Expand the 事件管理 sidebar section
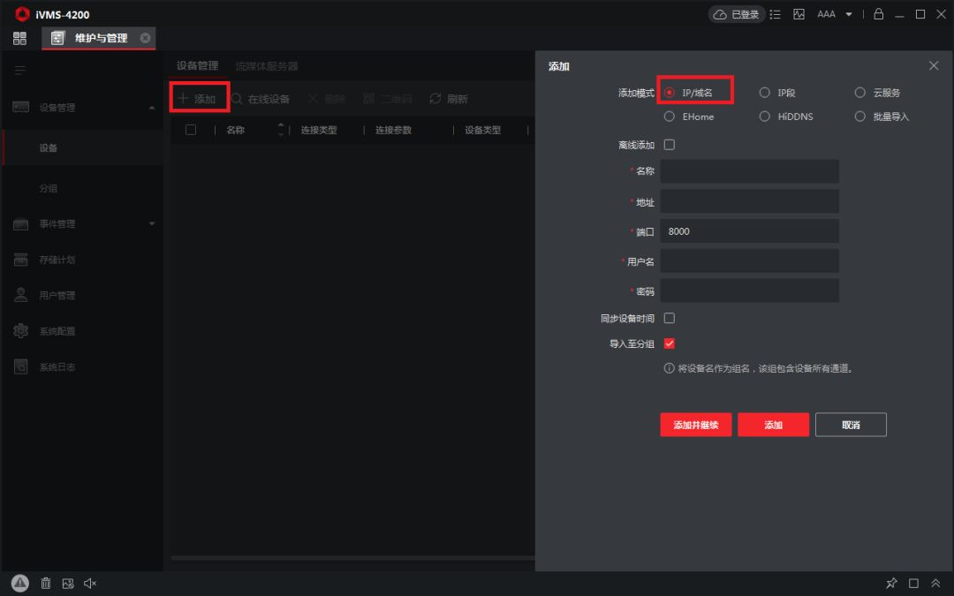The width and height of the screenshot is (954, 596). [x=152, y=224]
